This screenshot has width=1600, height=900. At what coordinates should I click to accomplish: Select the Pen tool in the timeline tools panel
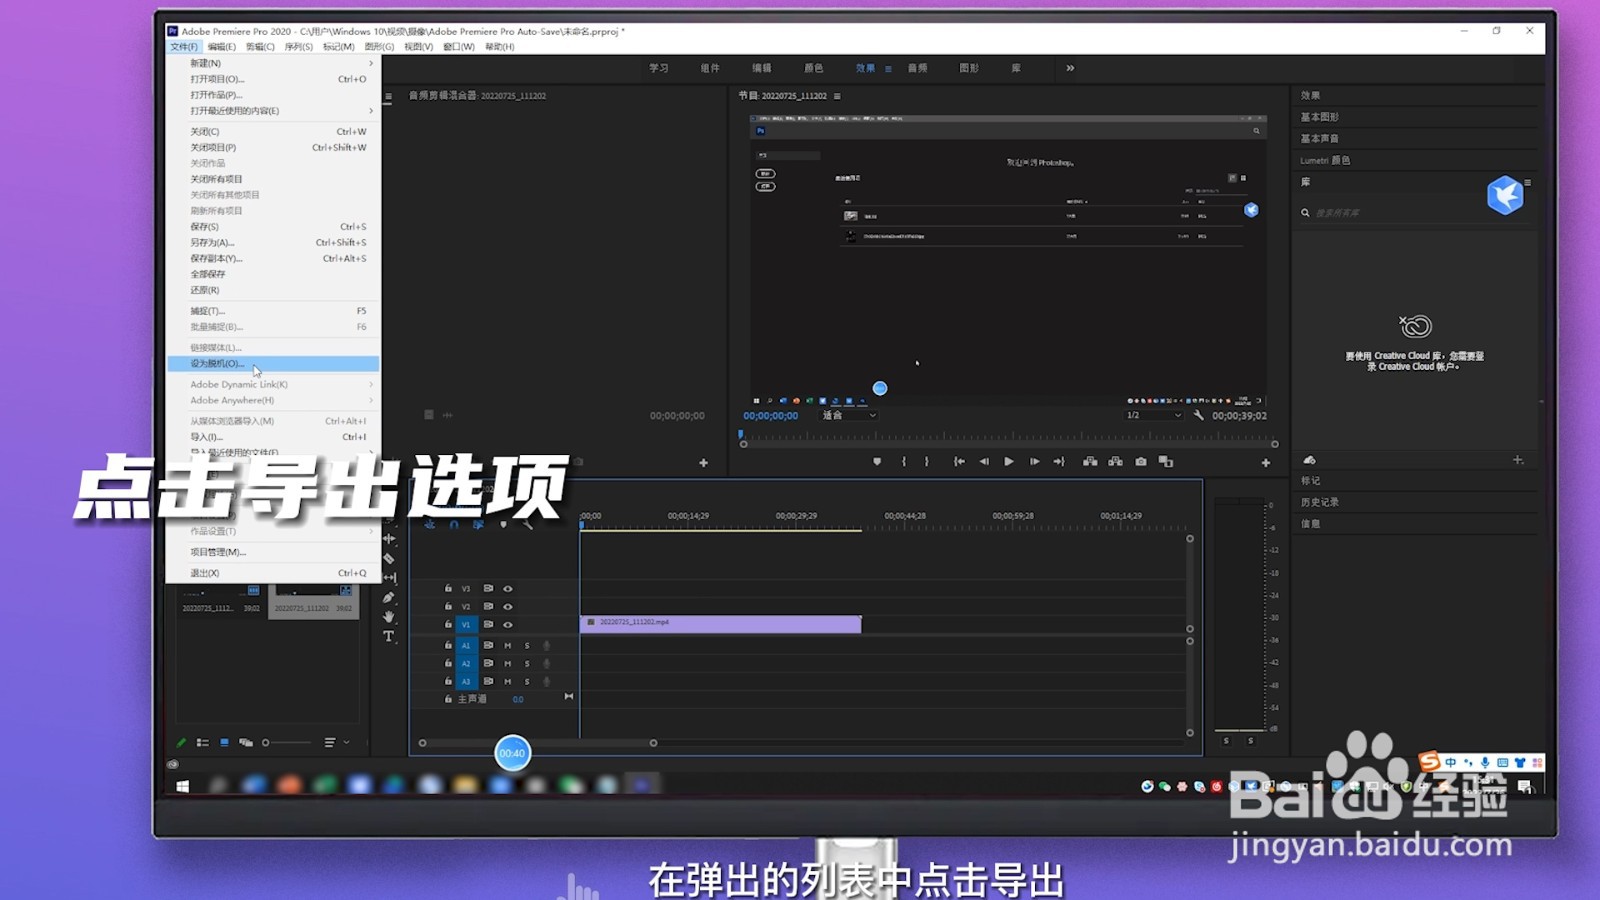point(389,597)
